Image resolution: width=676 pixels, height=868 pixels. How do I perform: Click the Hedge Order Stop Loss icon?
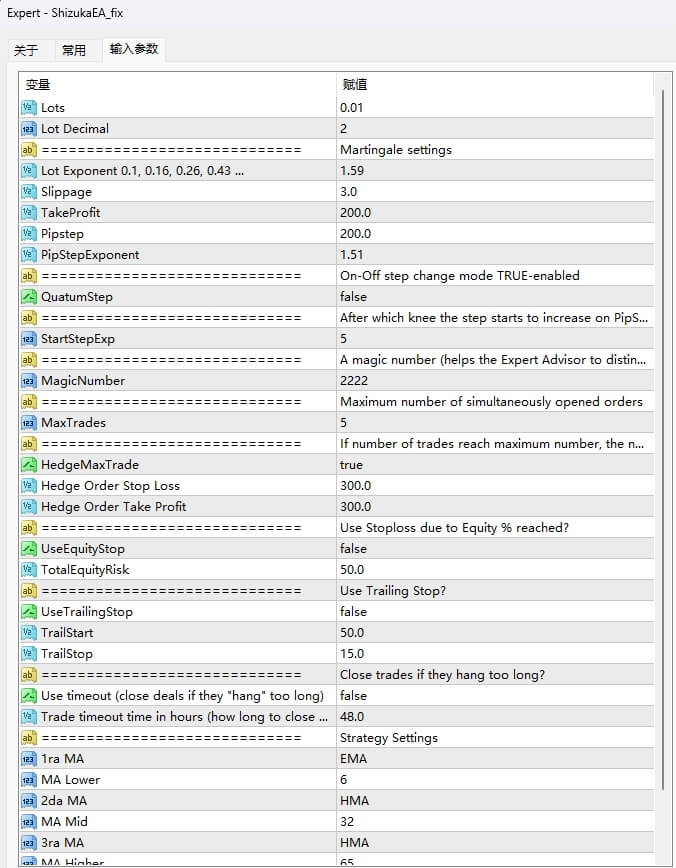tap(29, 486)
